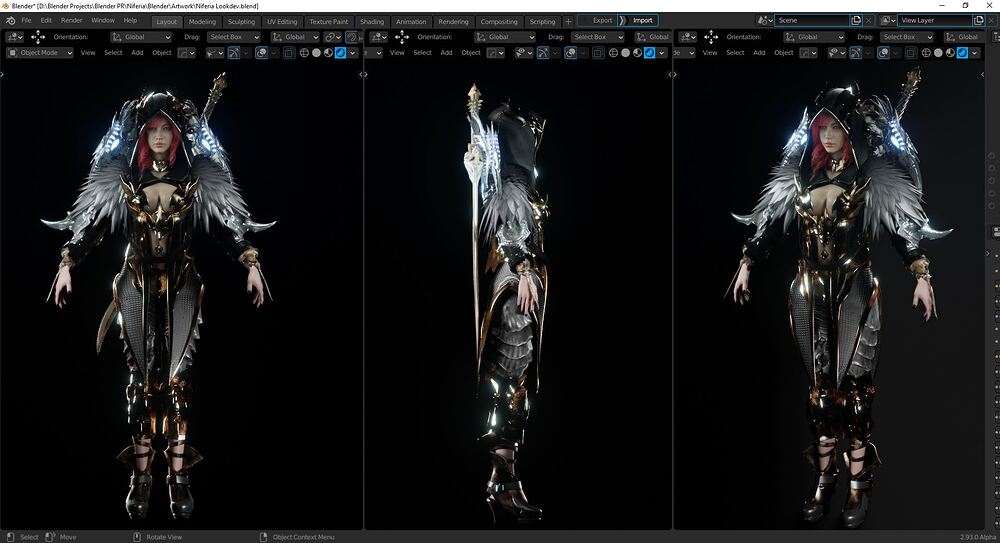
Task: Create a new scene with the copy icon
Action: 856,20
